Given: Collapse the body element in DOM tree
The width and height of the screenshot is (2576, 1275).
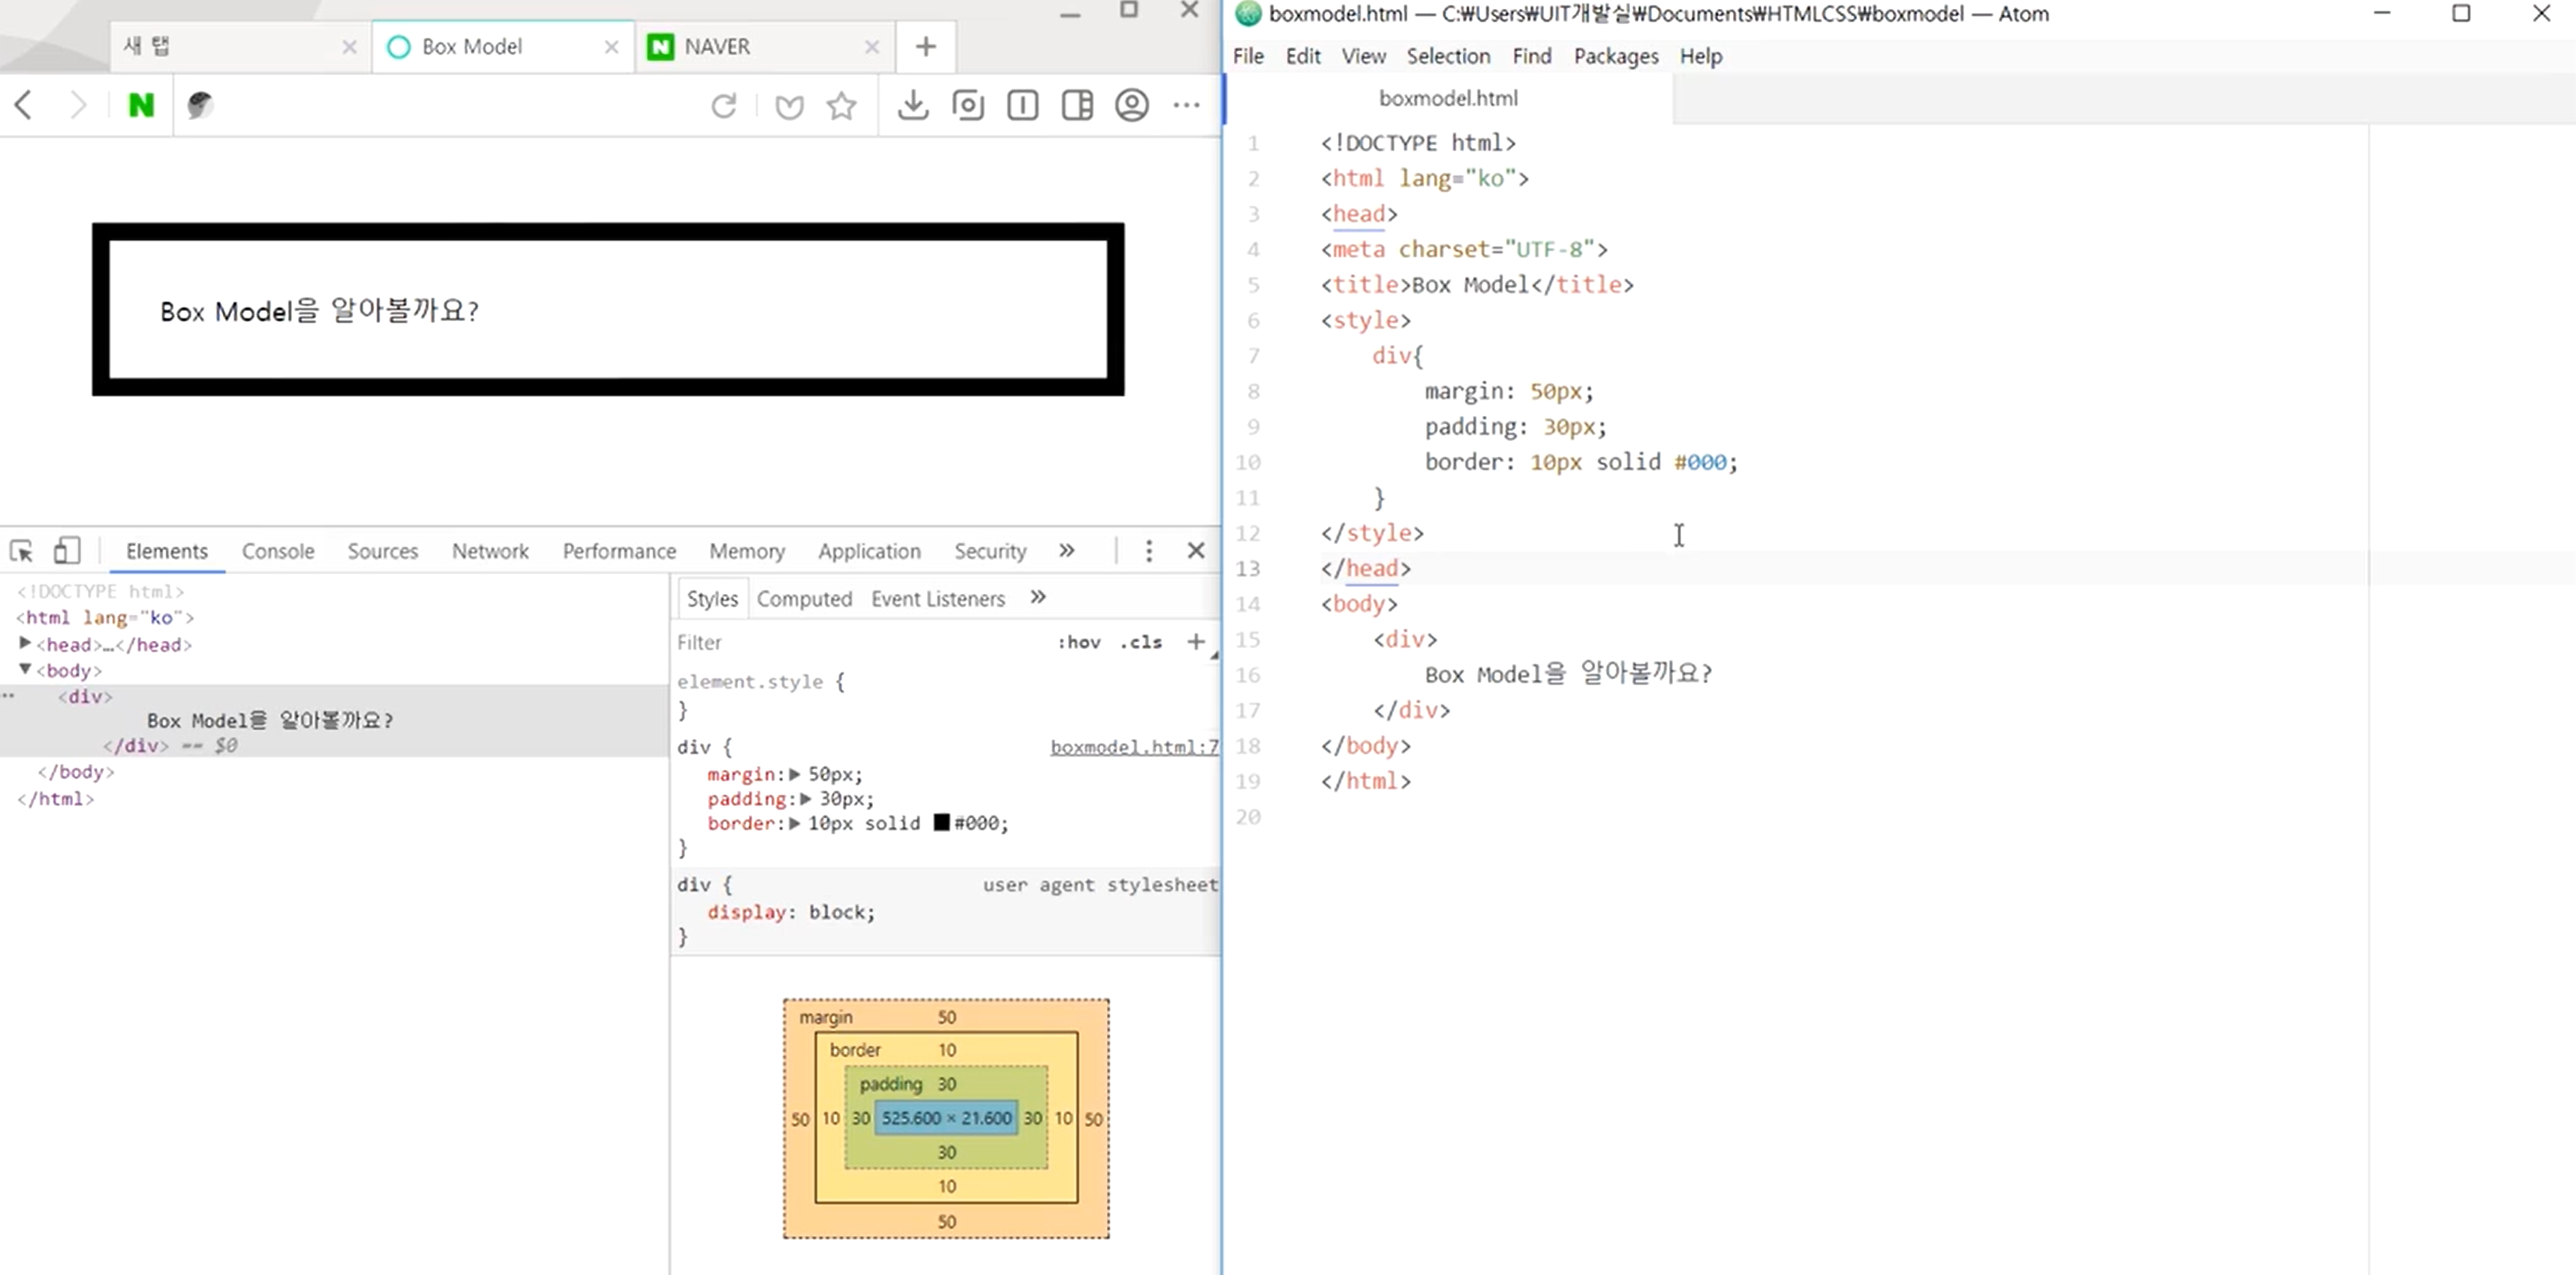Looking at the screenshot, I should [25, 670].
